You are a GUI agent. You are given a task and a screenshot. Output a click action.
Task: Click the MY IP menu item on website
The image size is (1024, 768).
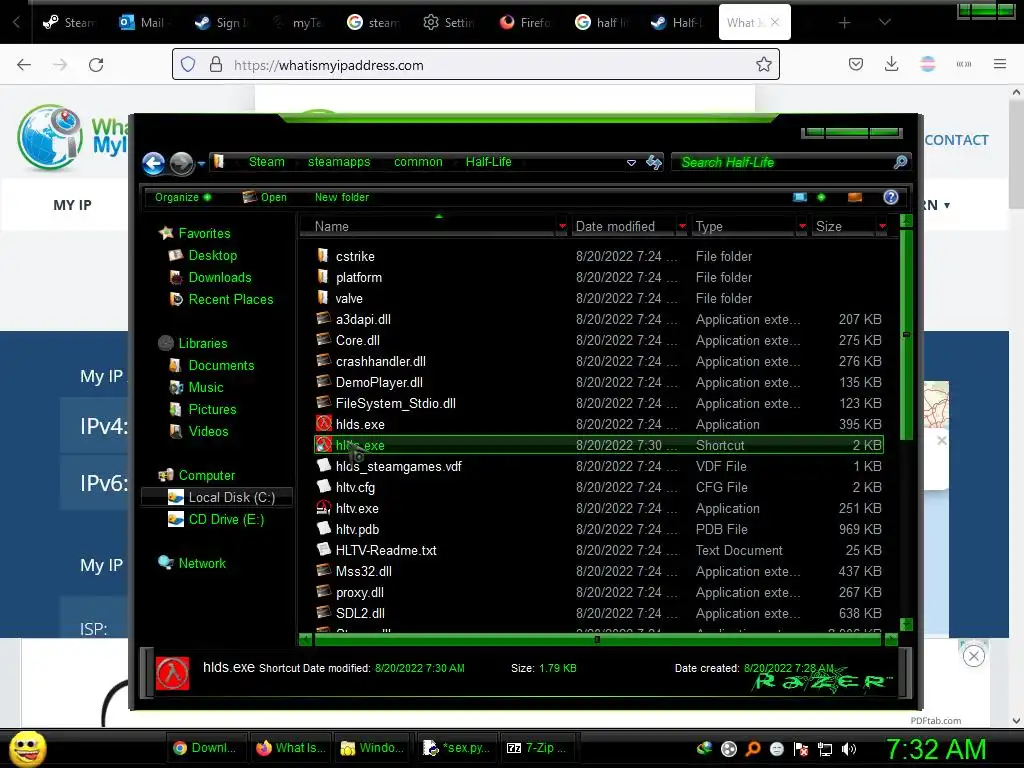[x=72, y=205]
